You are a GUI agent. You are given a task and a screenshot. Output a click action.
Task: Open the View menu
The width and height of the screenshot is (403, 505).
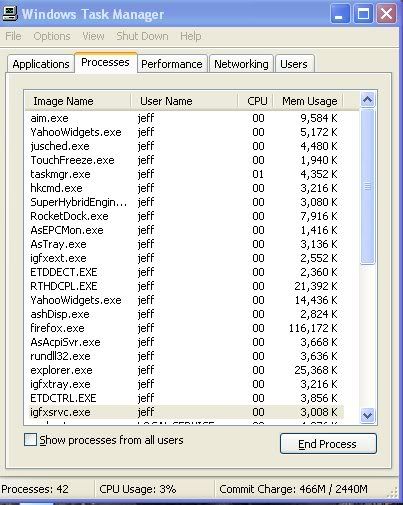93,36
